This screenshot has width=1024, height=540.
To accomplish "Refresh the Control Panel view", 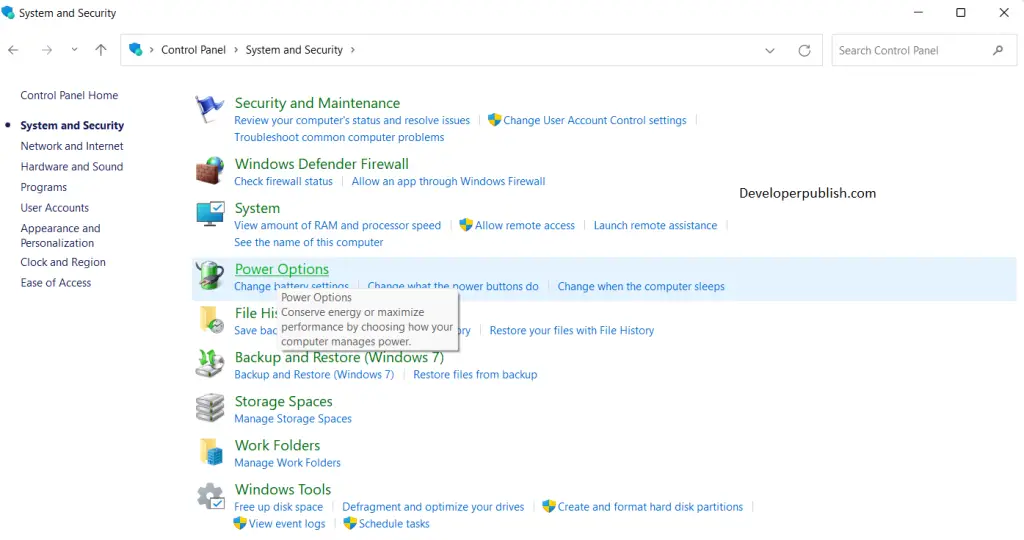I will click(805, 50).
